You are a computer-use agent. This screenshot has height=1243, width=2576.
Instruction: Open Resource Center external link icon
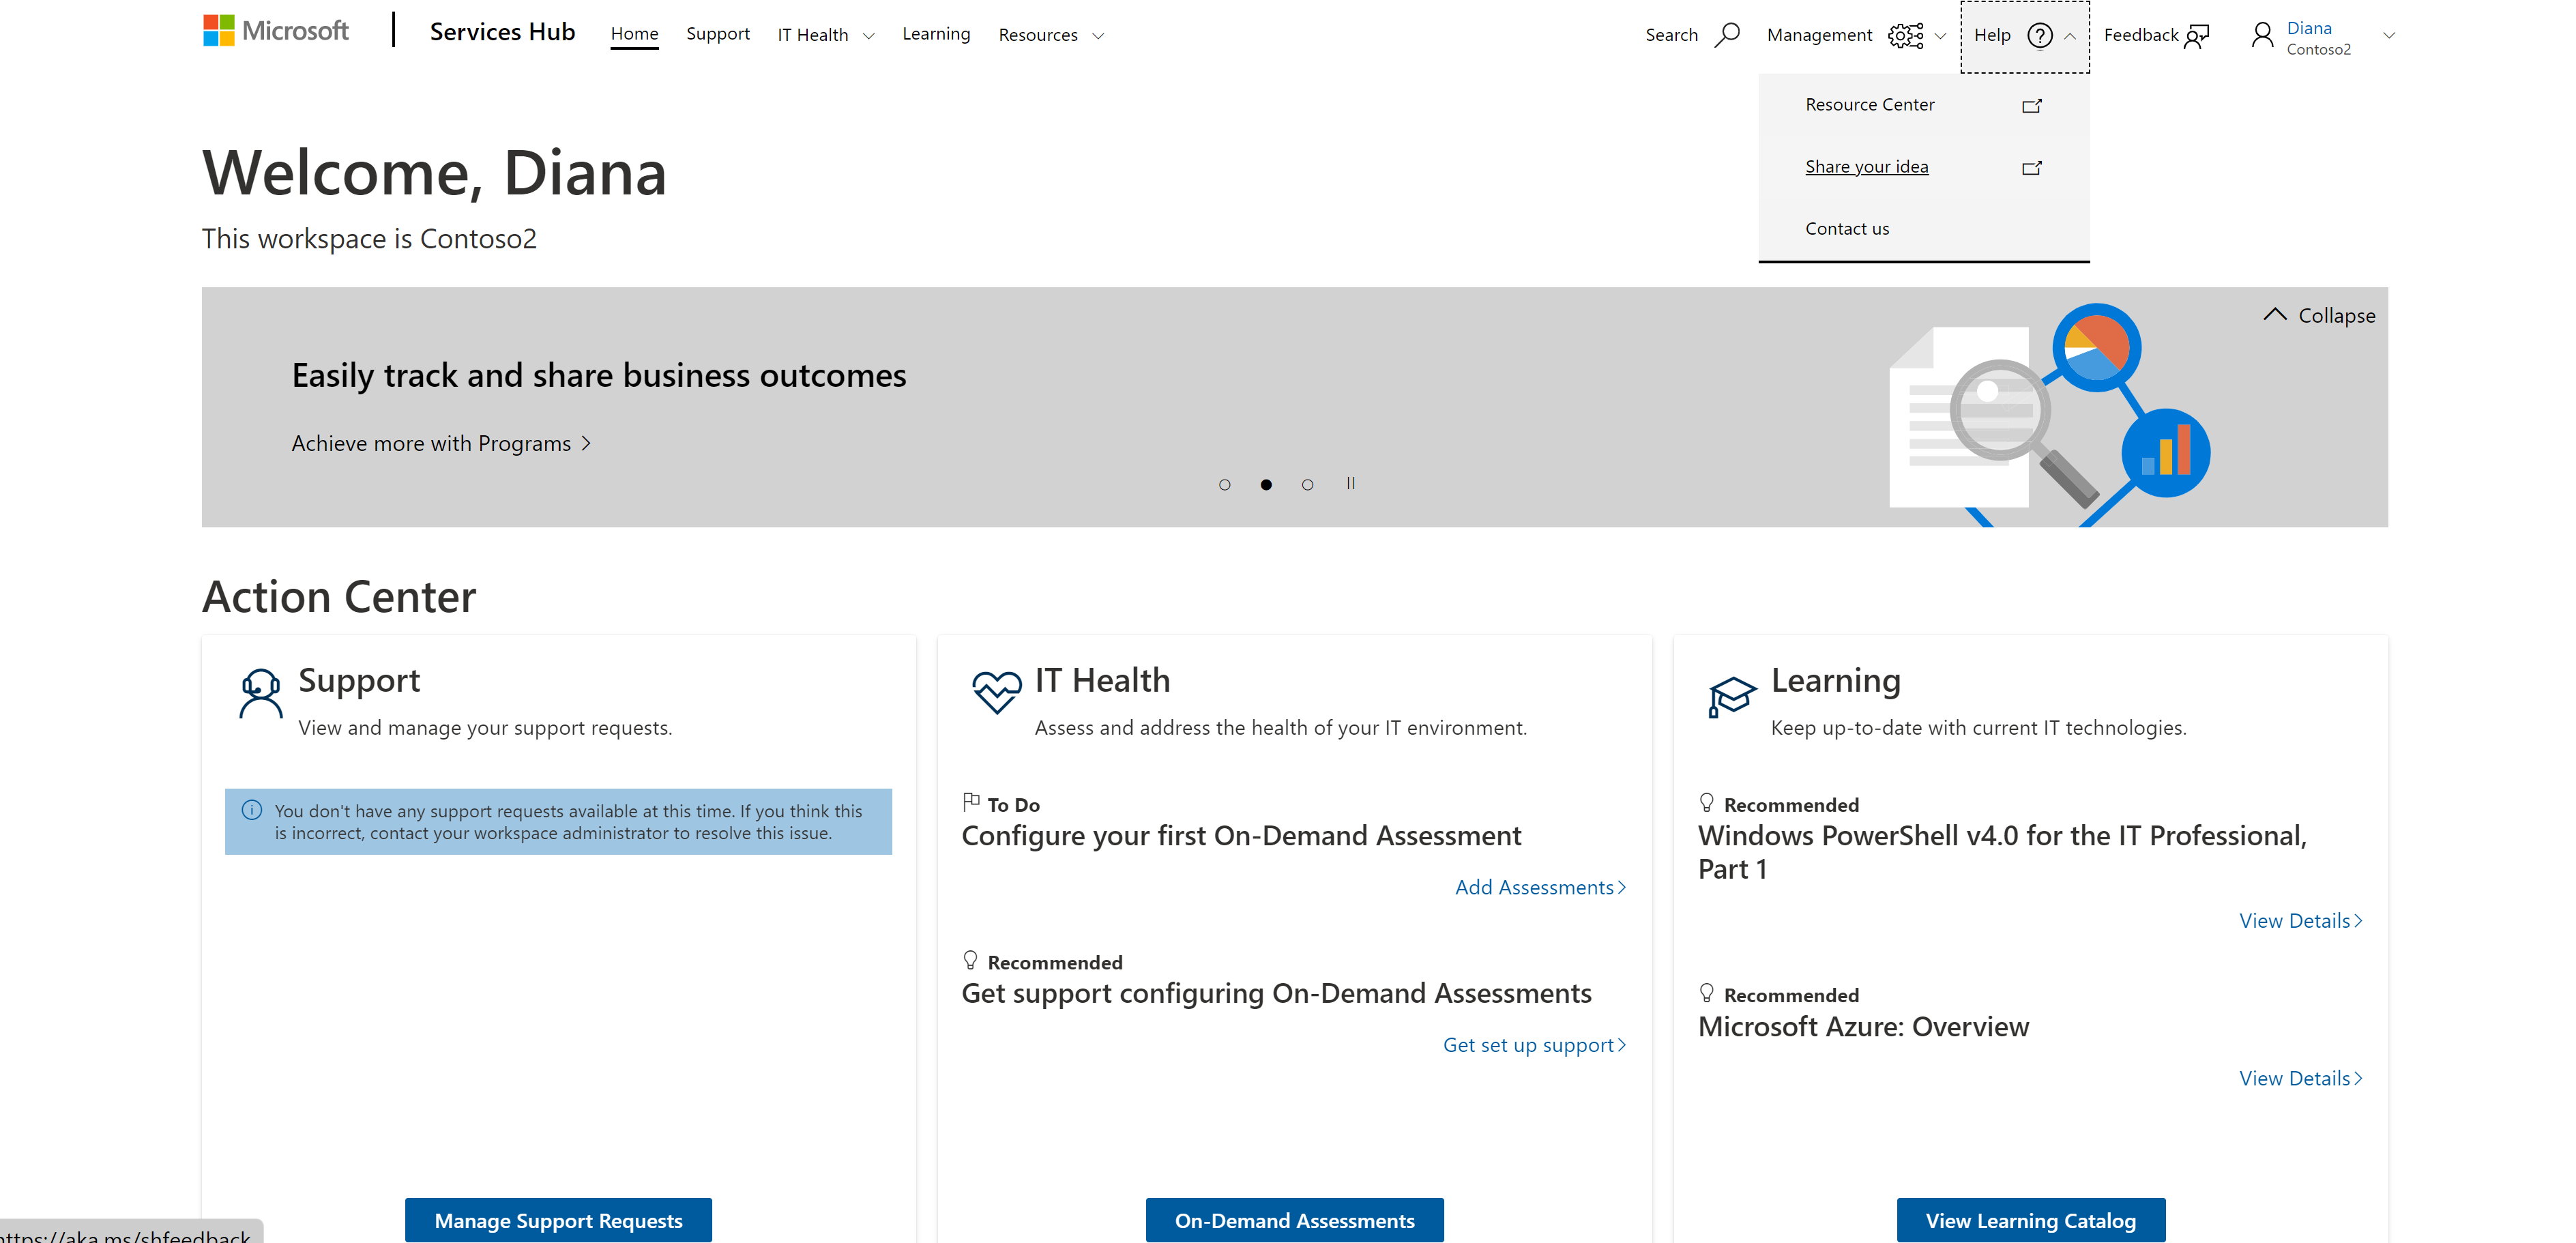(2031, 105)
